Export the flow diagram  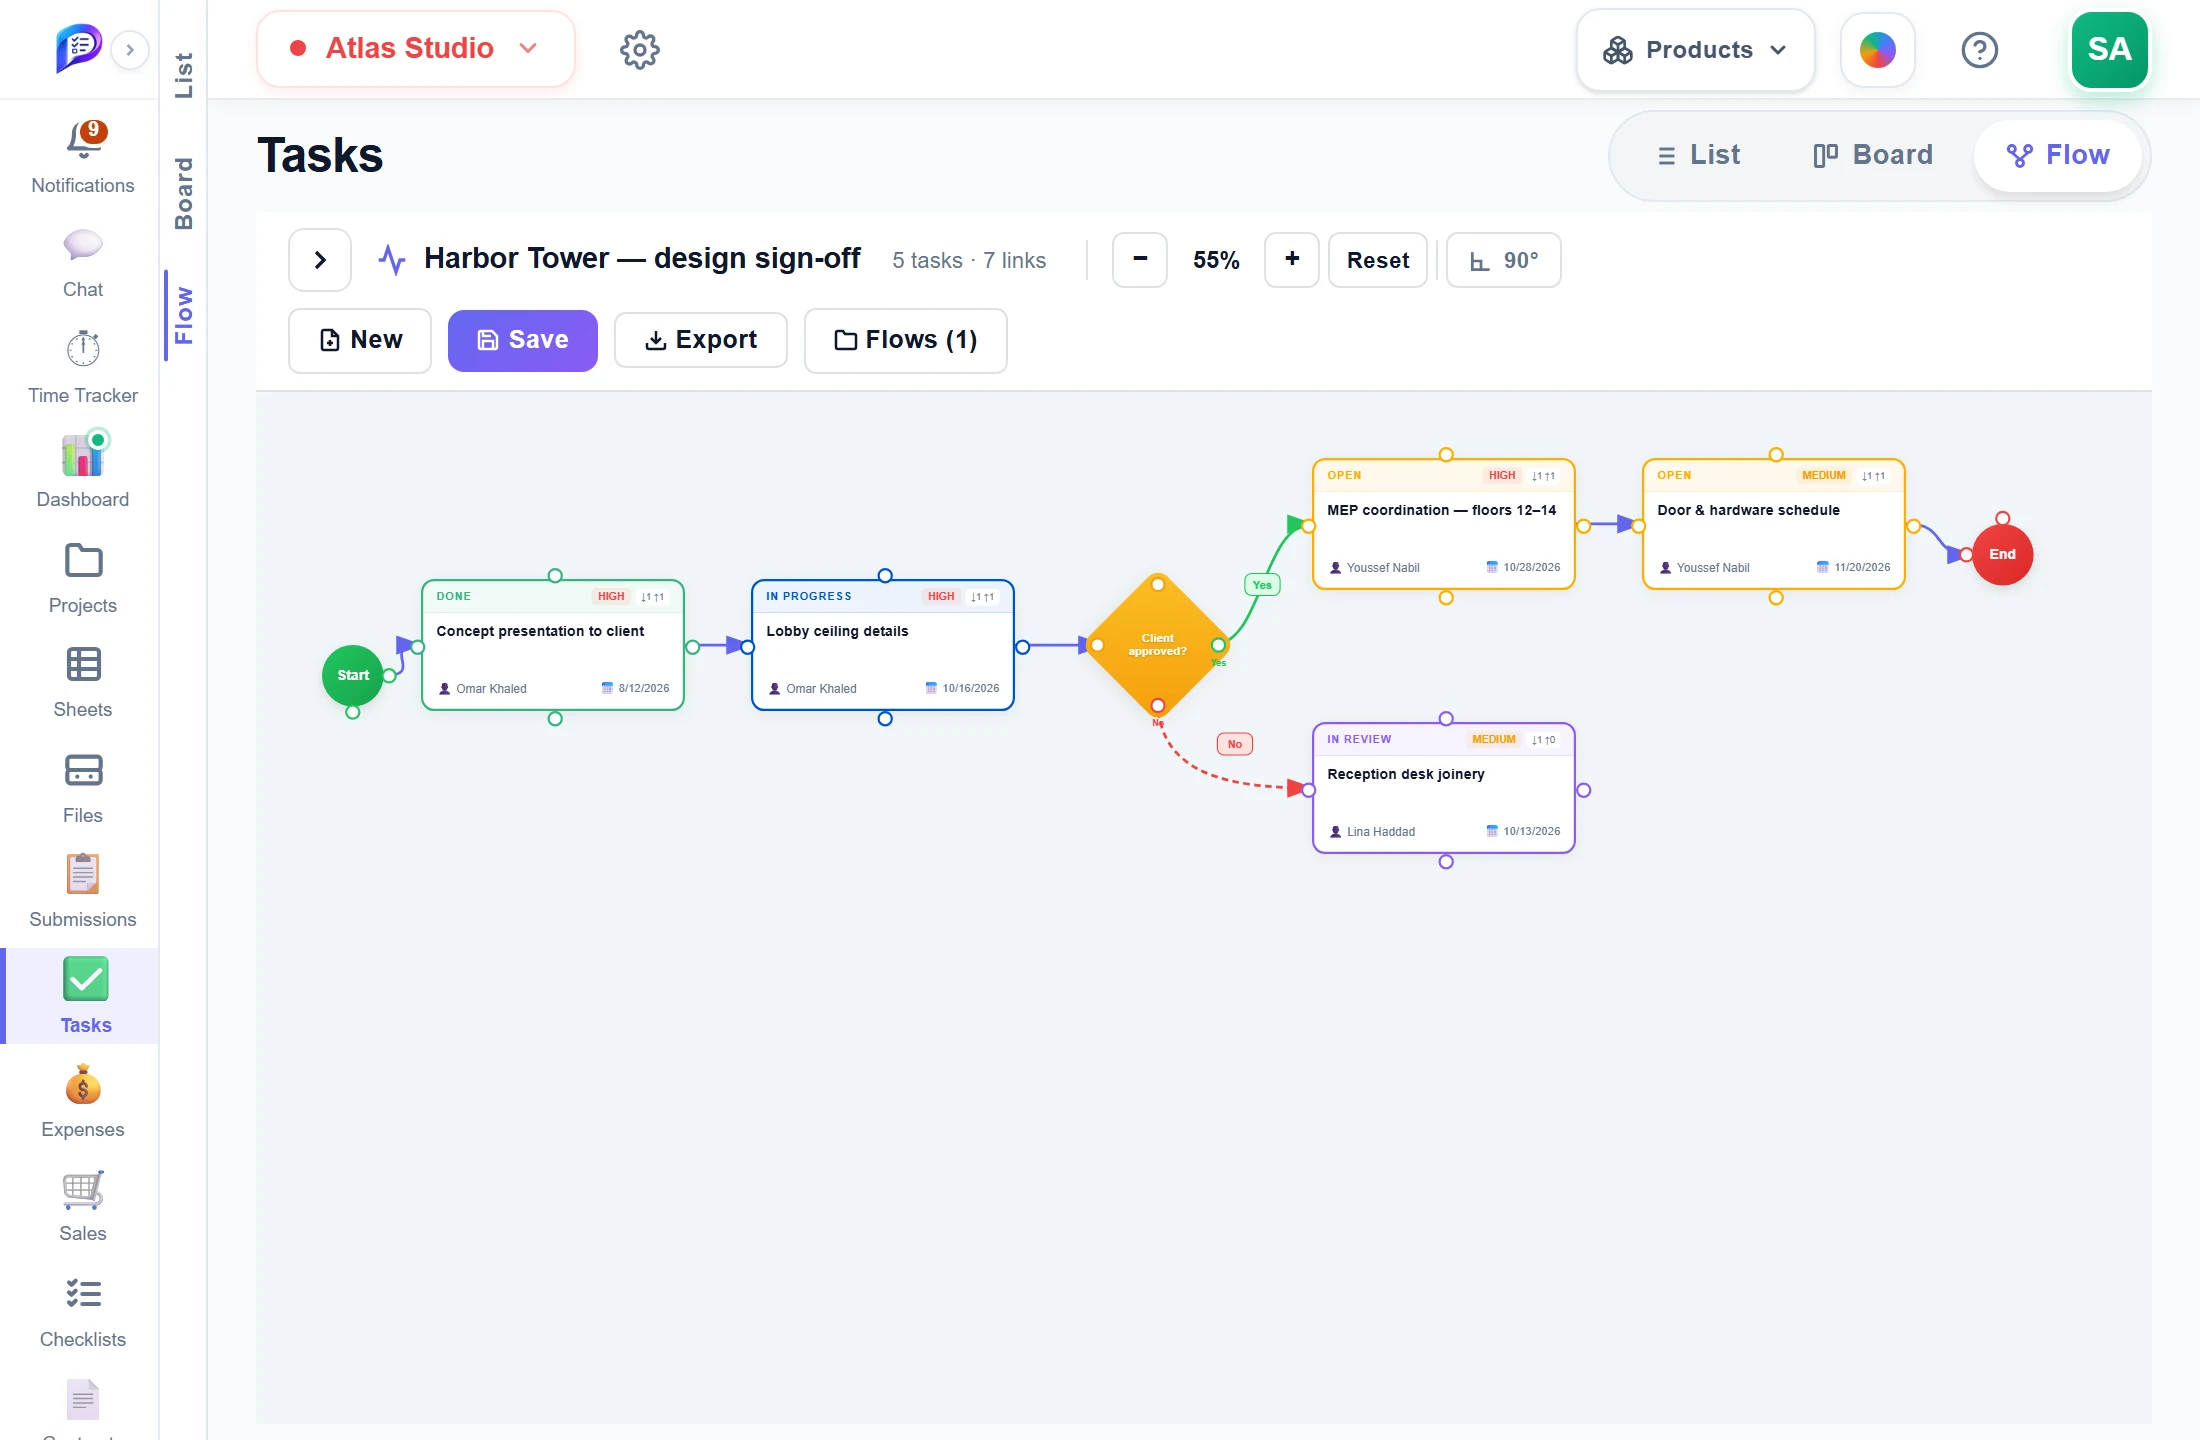[x=701, y=340]
